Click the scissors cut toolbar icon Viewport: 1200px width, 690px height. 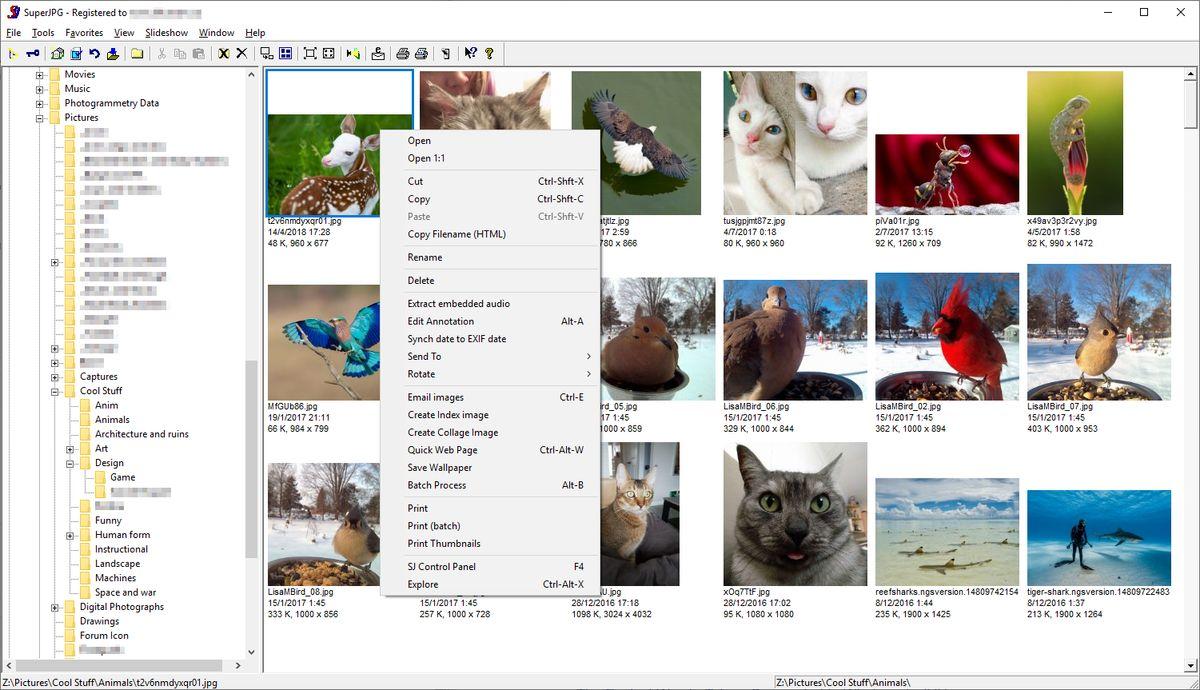pyautogui.click(x=162, y=53)
